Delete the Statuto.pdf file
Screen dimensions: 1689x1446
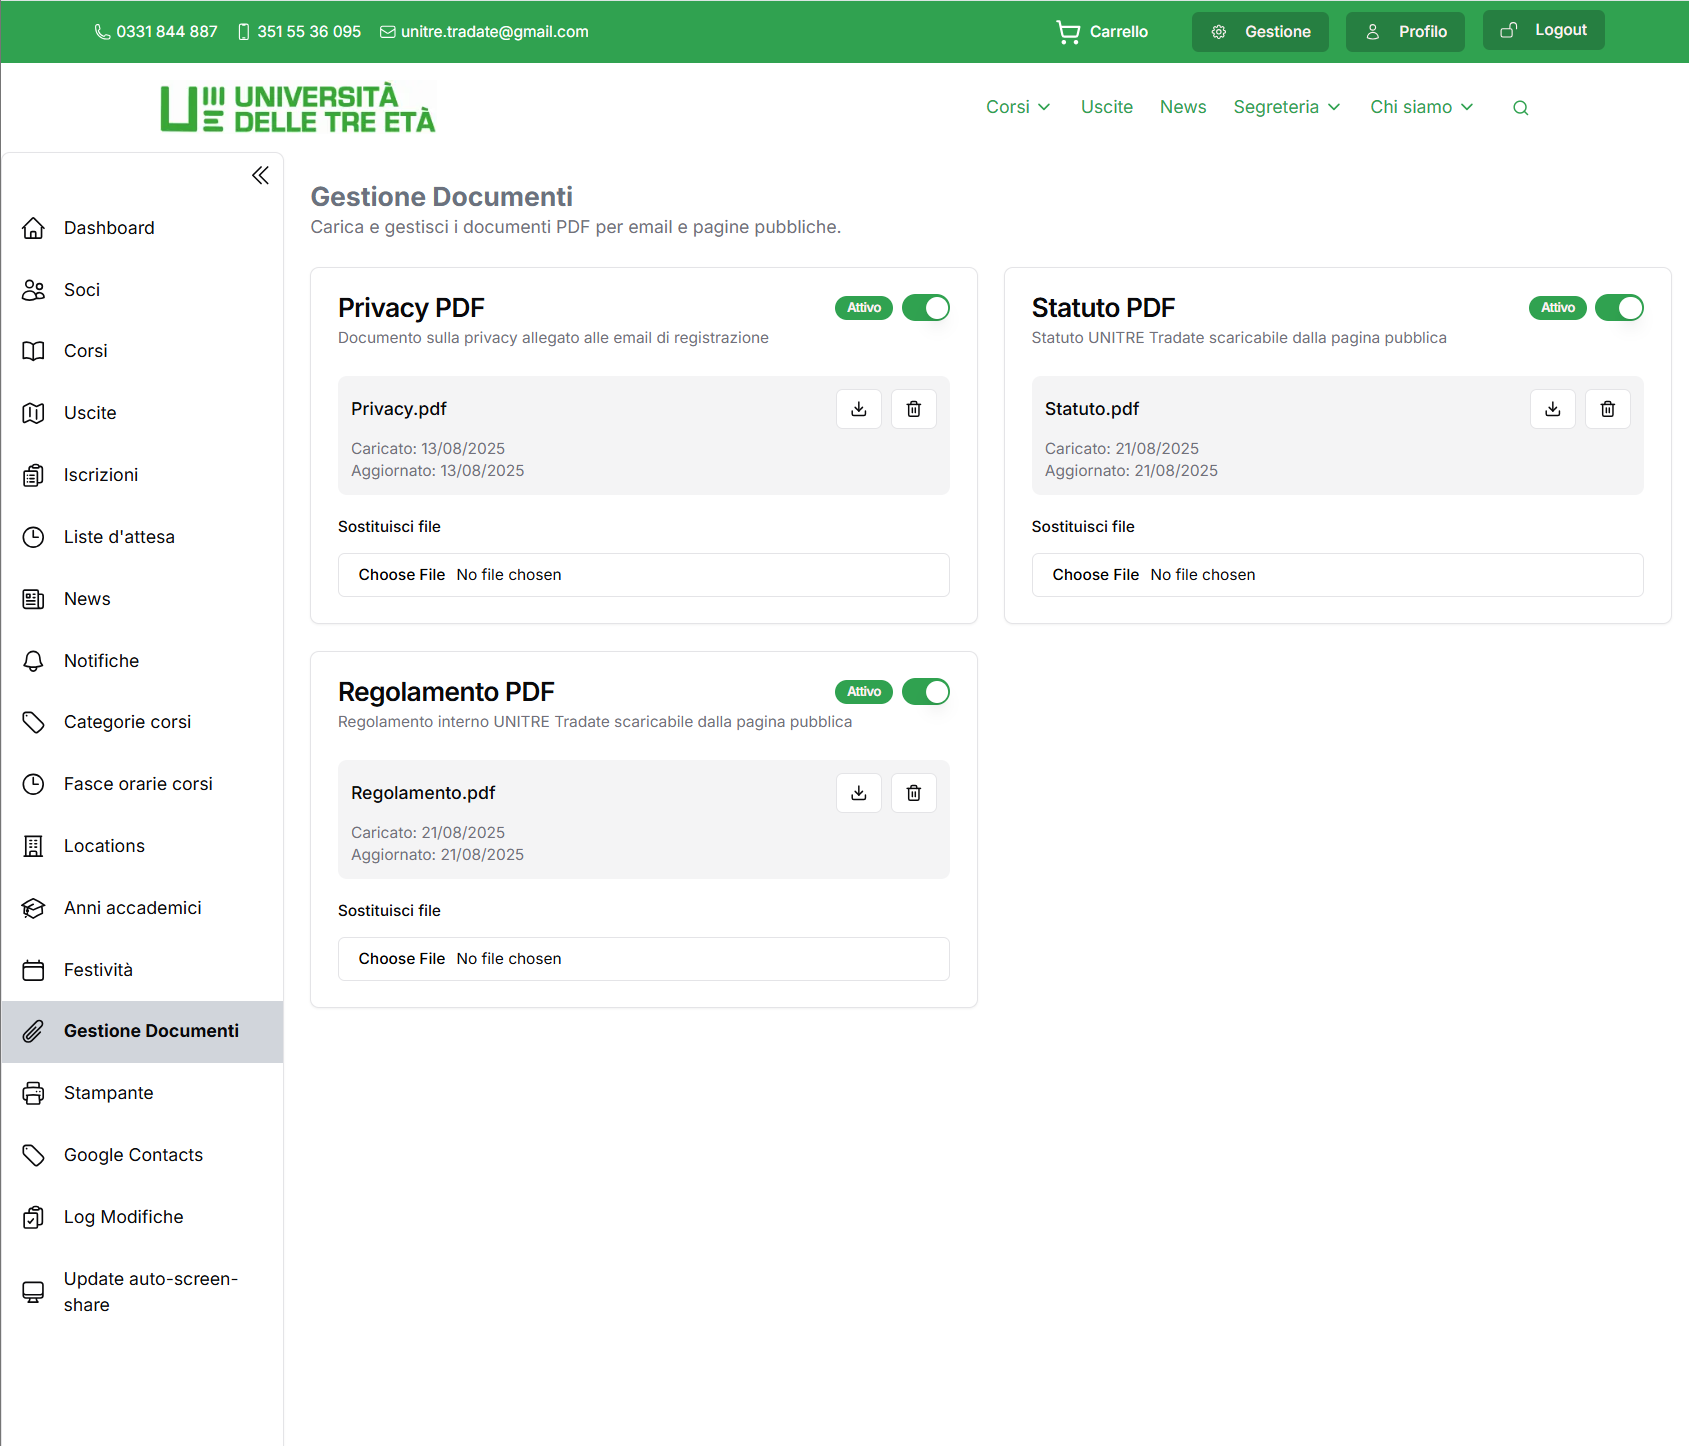[x=1607, y=408]
